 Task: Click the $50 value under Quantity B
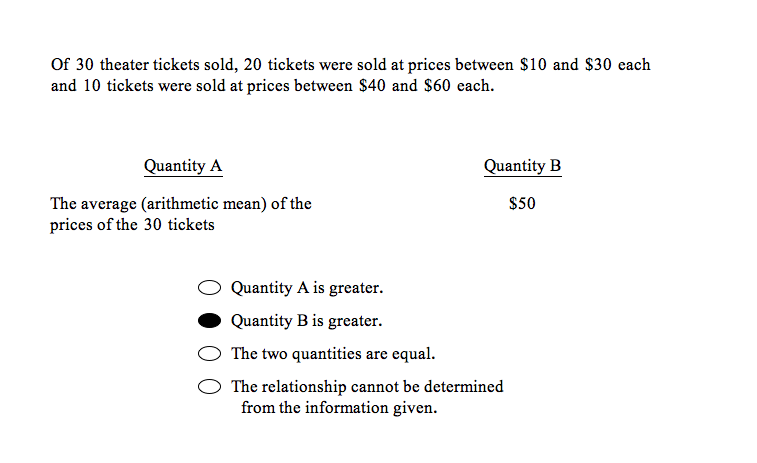tap(522, 204)
